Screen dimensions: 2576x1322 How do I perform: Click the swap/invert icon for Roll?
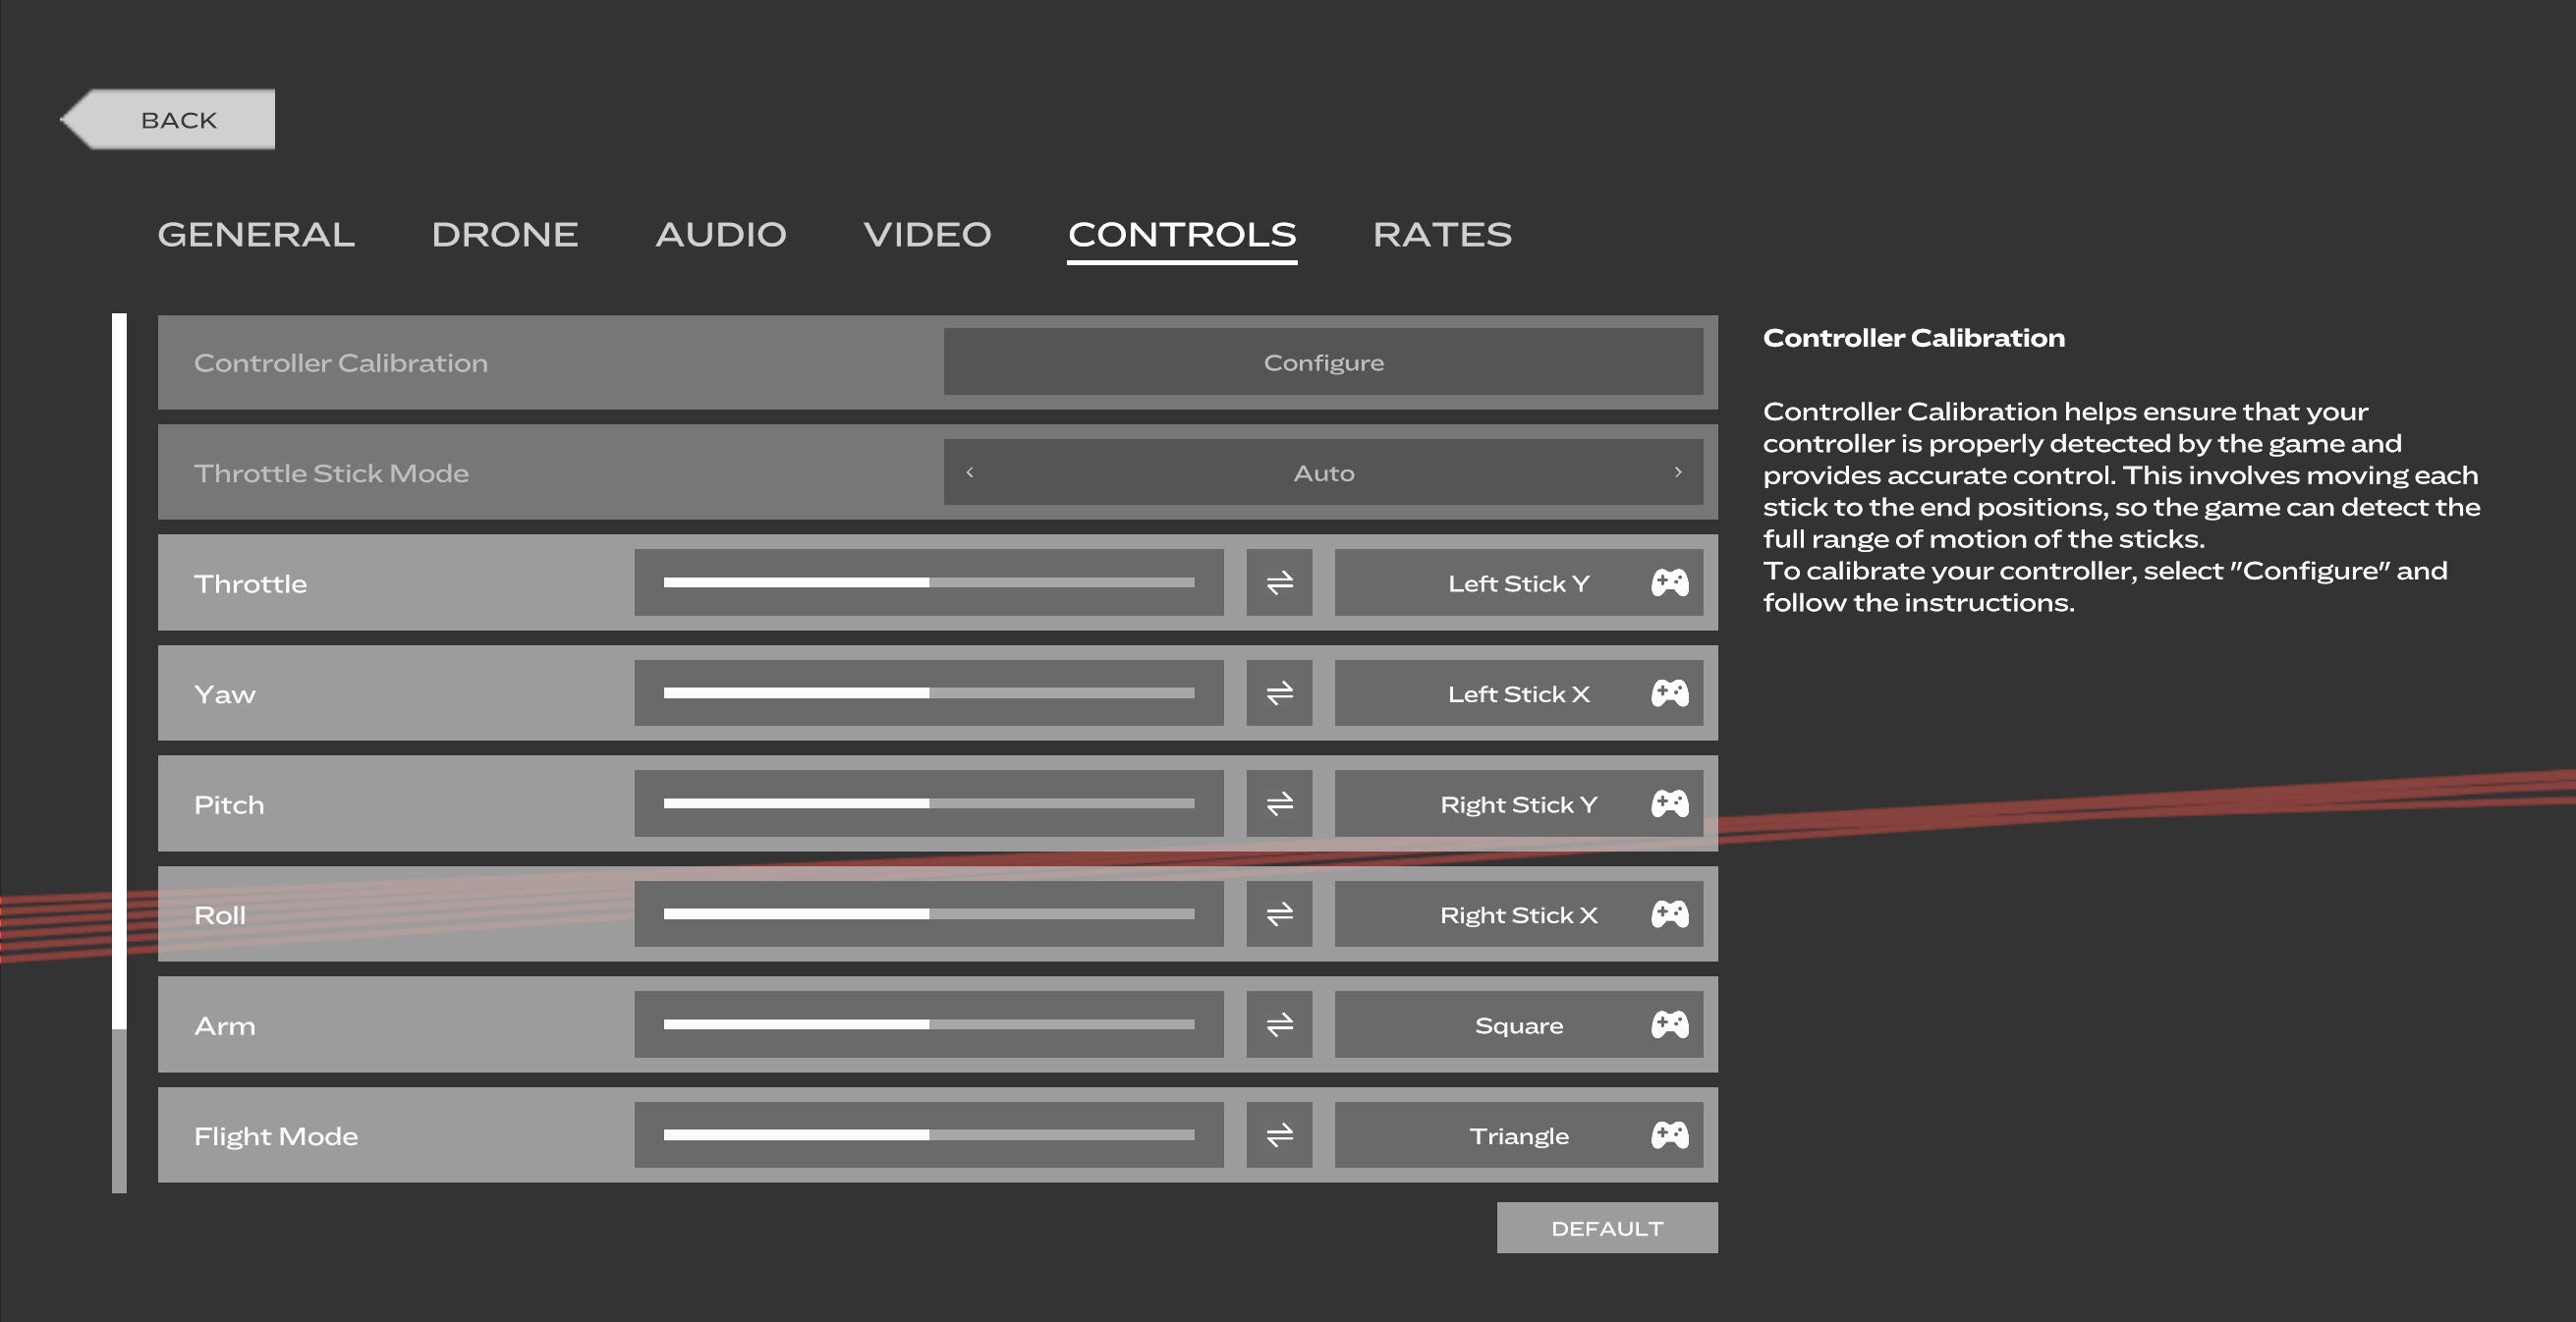point(1279,914)
